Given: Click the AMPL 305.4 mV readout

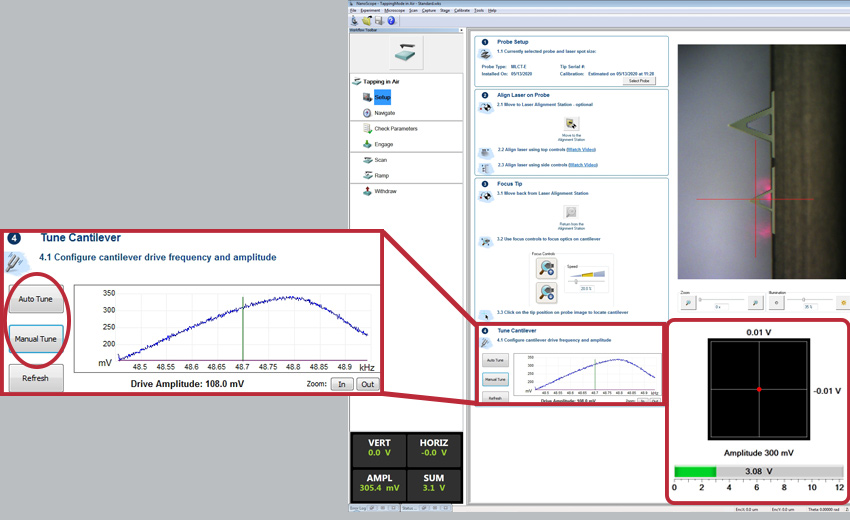Looking at the screenshot, I should coord(379,483).
